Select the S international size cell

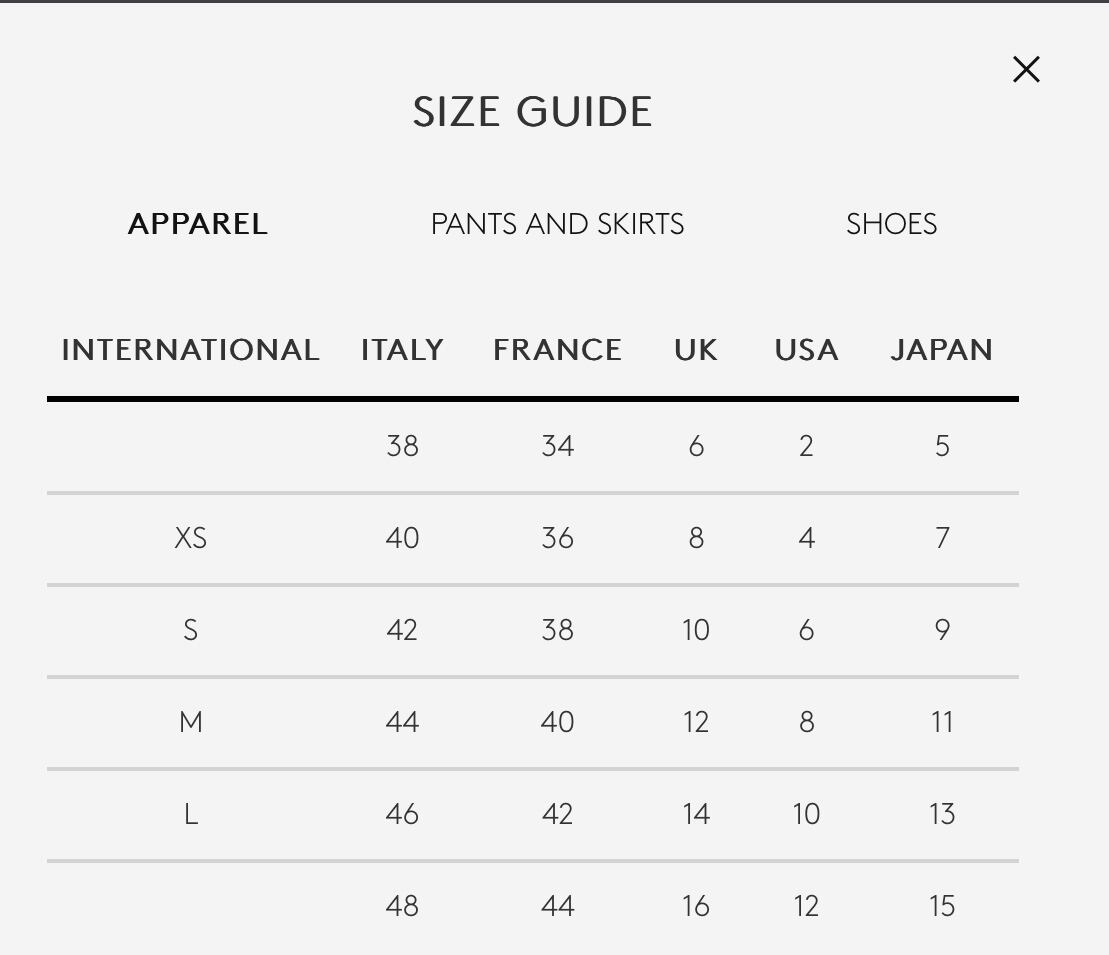point(190,630)
